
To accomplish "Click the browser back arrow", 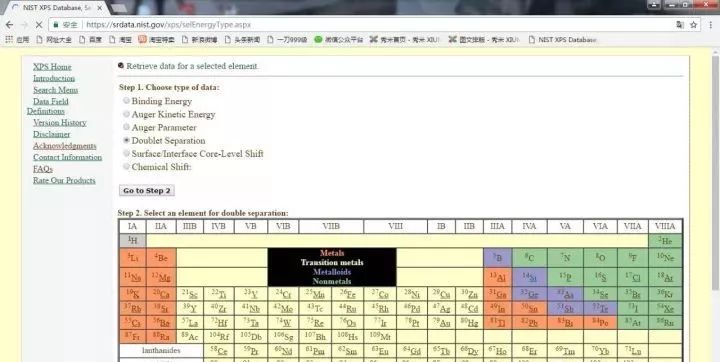I will (x=9, y=25).
